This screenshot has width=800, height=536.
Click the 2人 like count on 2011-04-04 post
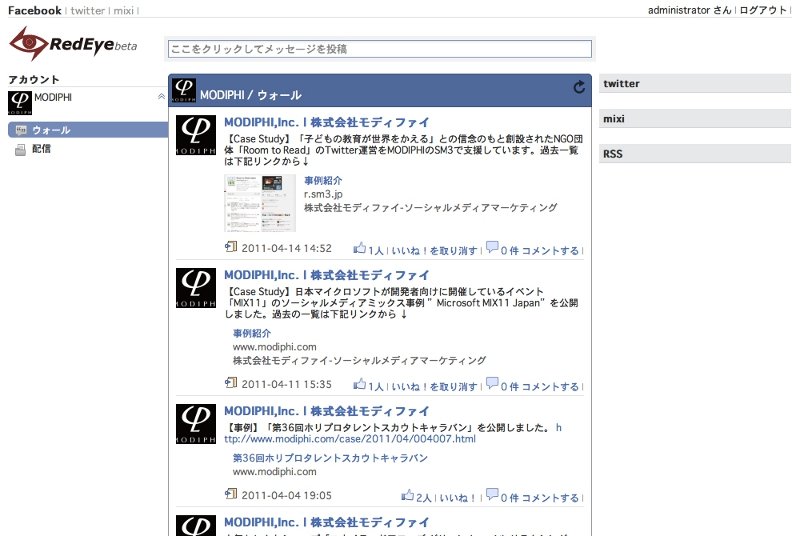(423, 498)
